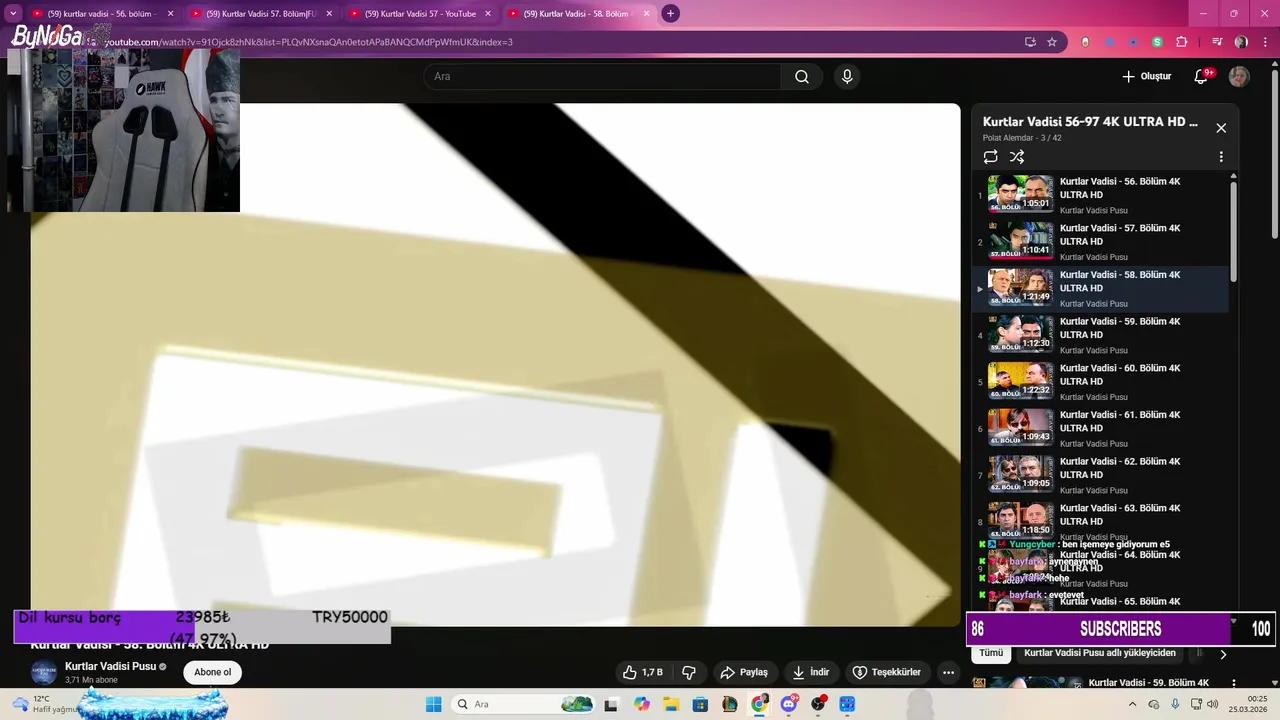The width and height of the screenshot is (1280, 720).
Task: Play 'Kurtlar Vadisi - 57. Bölüm 4K' from playlist
Action: point(1101,242)
